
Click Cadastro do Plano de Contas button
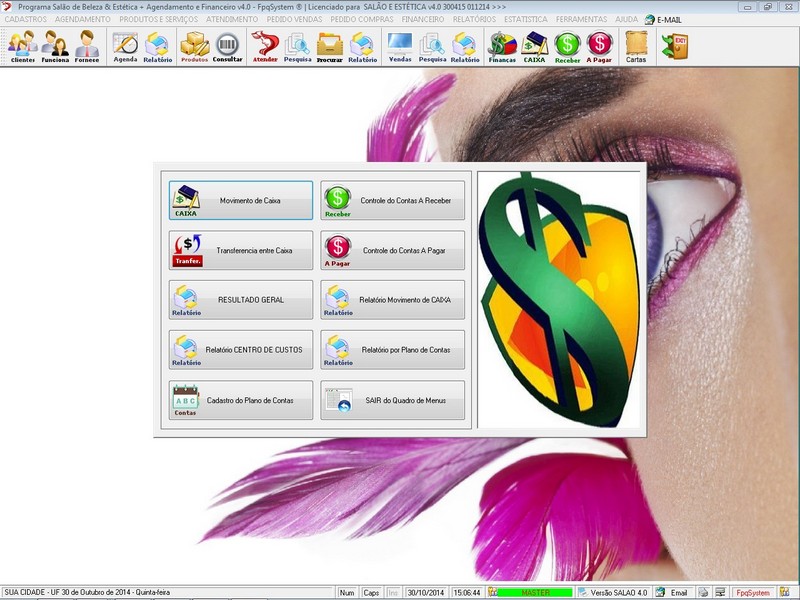tap(241, 401)
